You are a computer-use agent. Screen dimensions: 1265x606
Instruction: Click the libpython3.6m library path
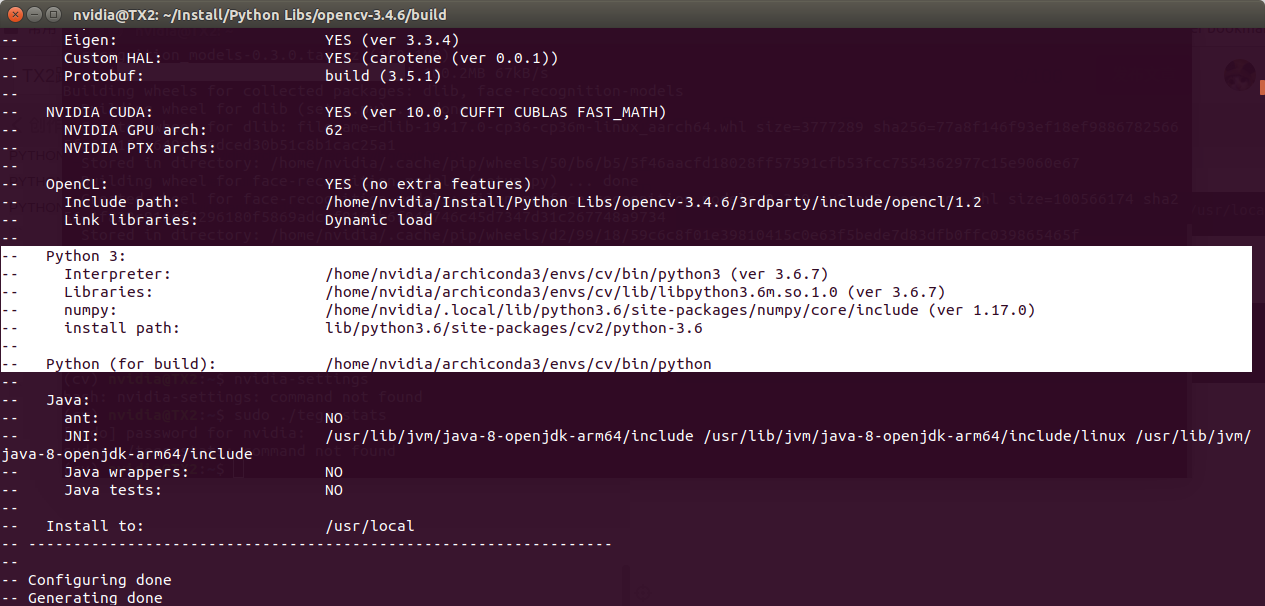[560, 292]
